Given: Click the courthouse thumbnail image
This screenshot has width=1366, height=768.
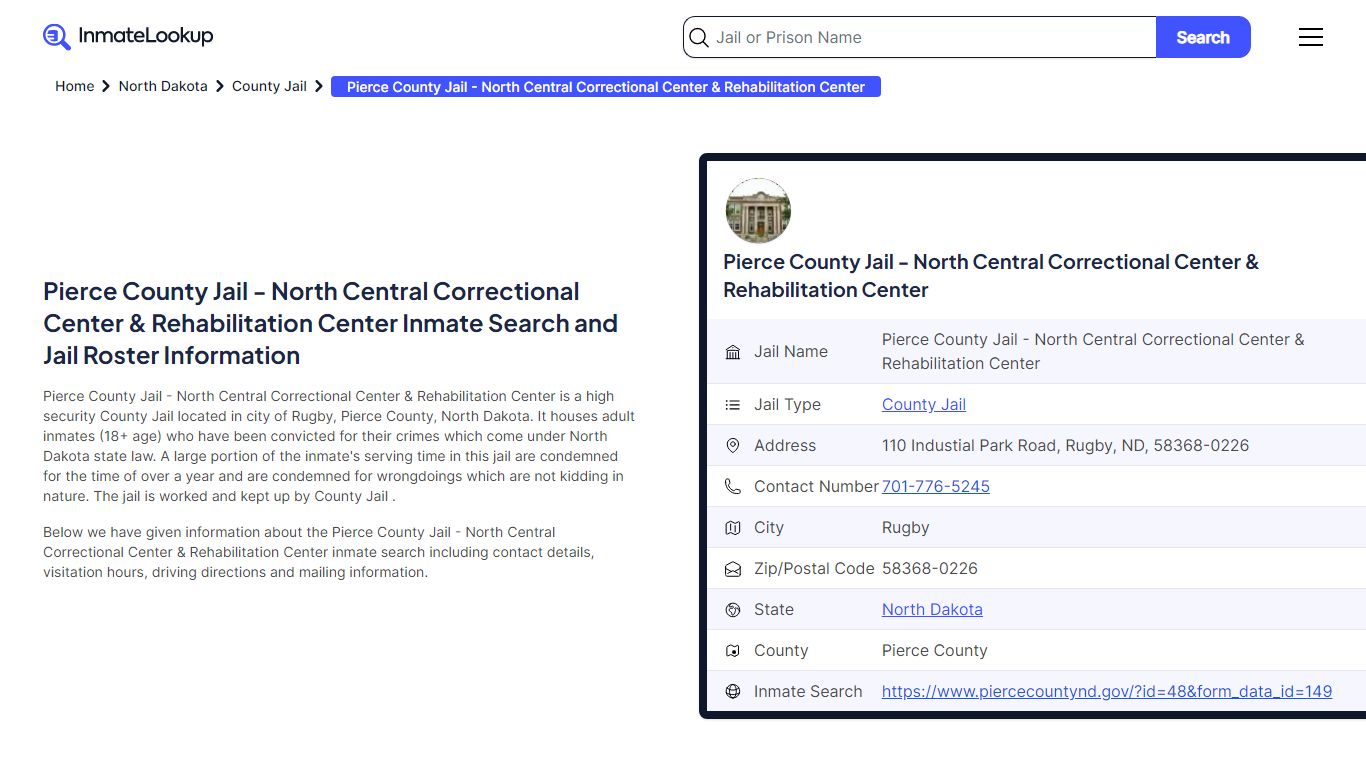Looking at the screenshot, I should (x=758, y=211).
